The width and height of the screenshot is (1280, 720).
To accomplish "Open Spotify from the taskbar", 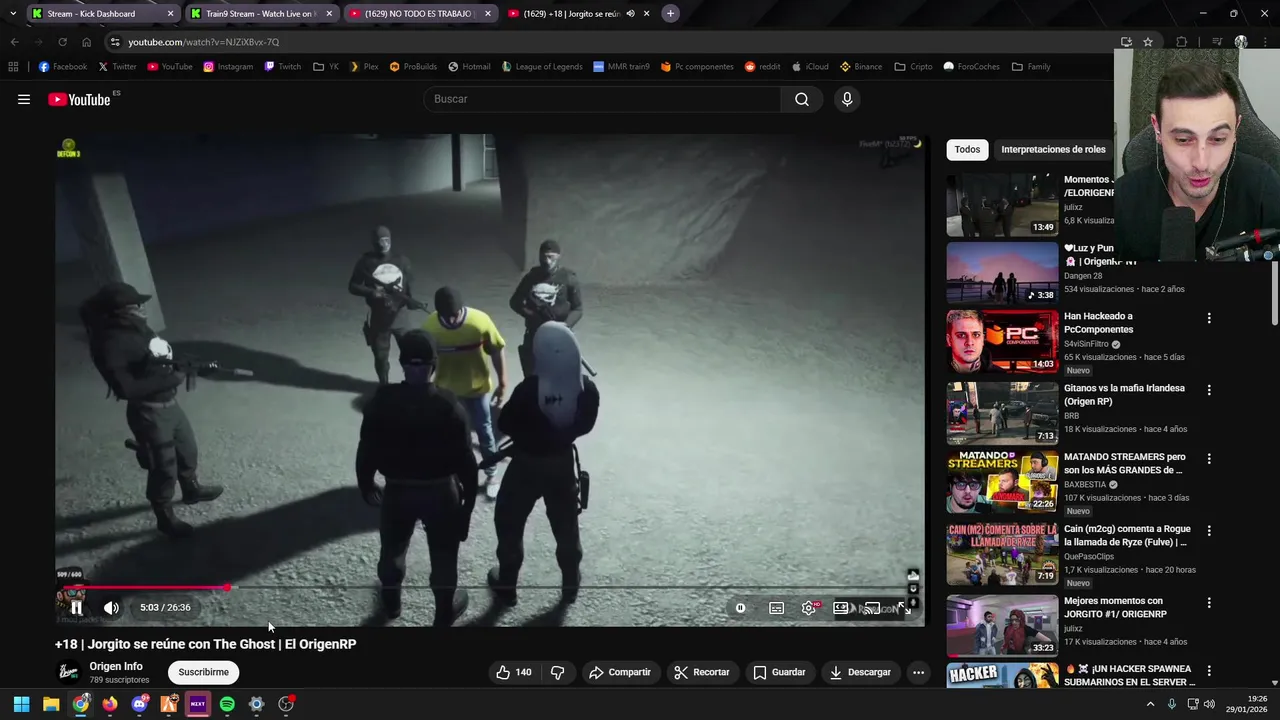I will [x=227, y=704].
